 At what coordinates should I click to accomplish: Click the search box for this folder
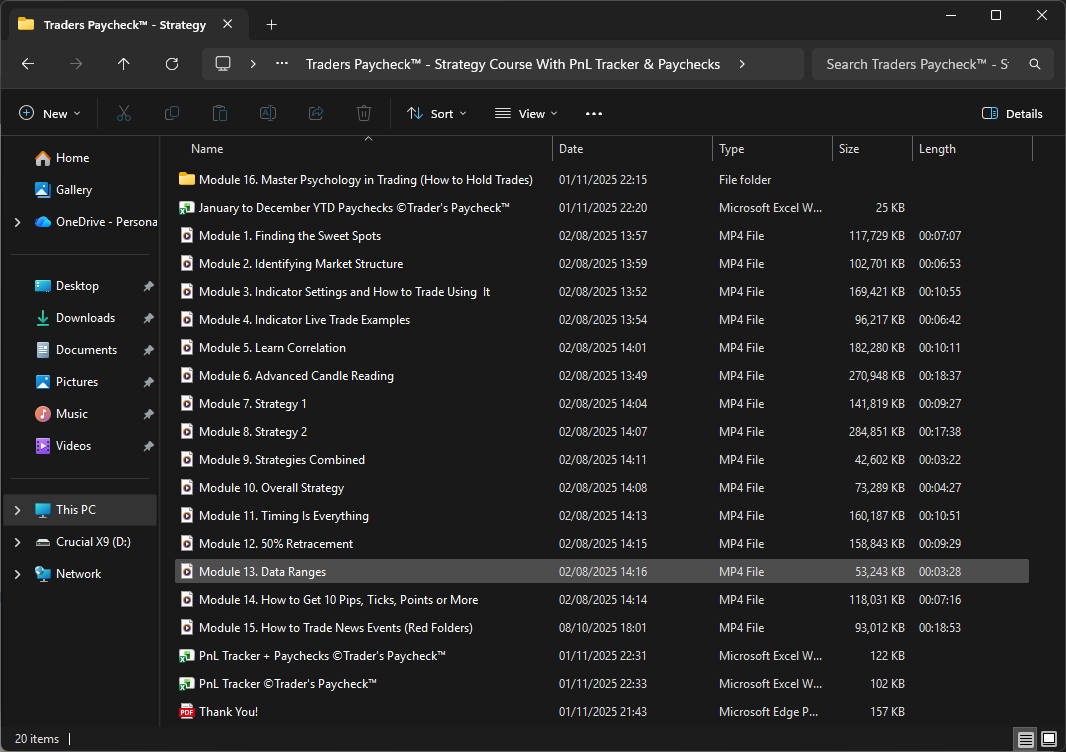[918, 64]
